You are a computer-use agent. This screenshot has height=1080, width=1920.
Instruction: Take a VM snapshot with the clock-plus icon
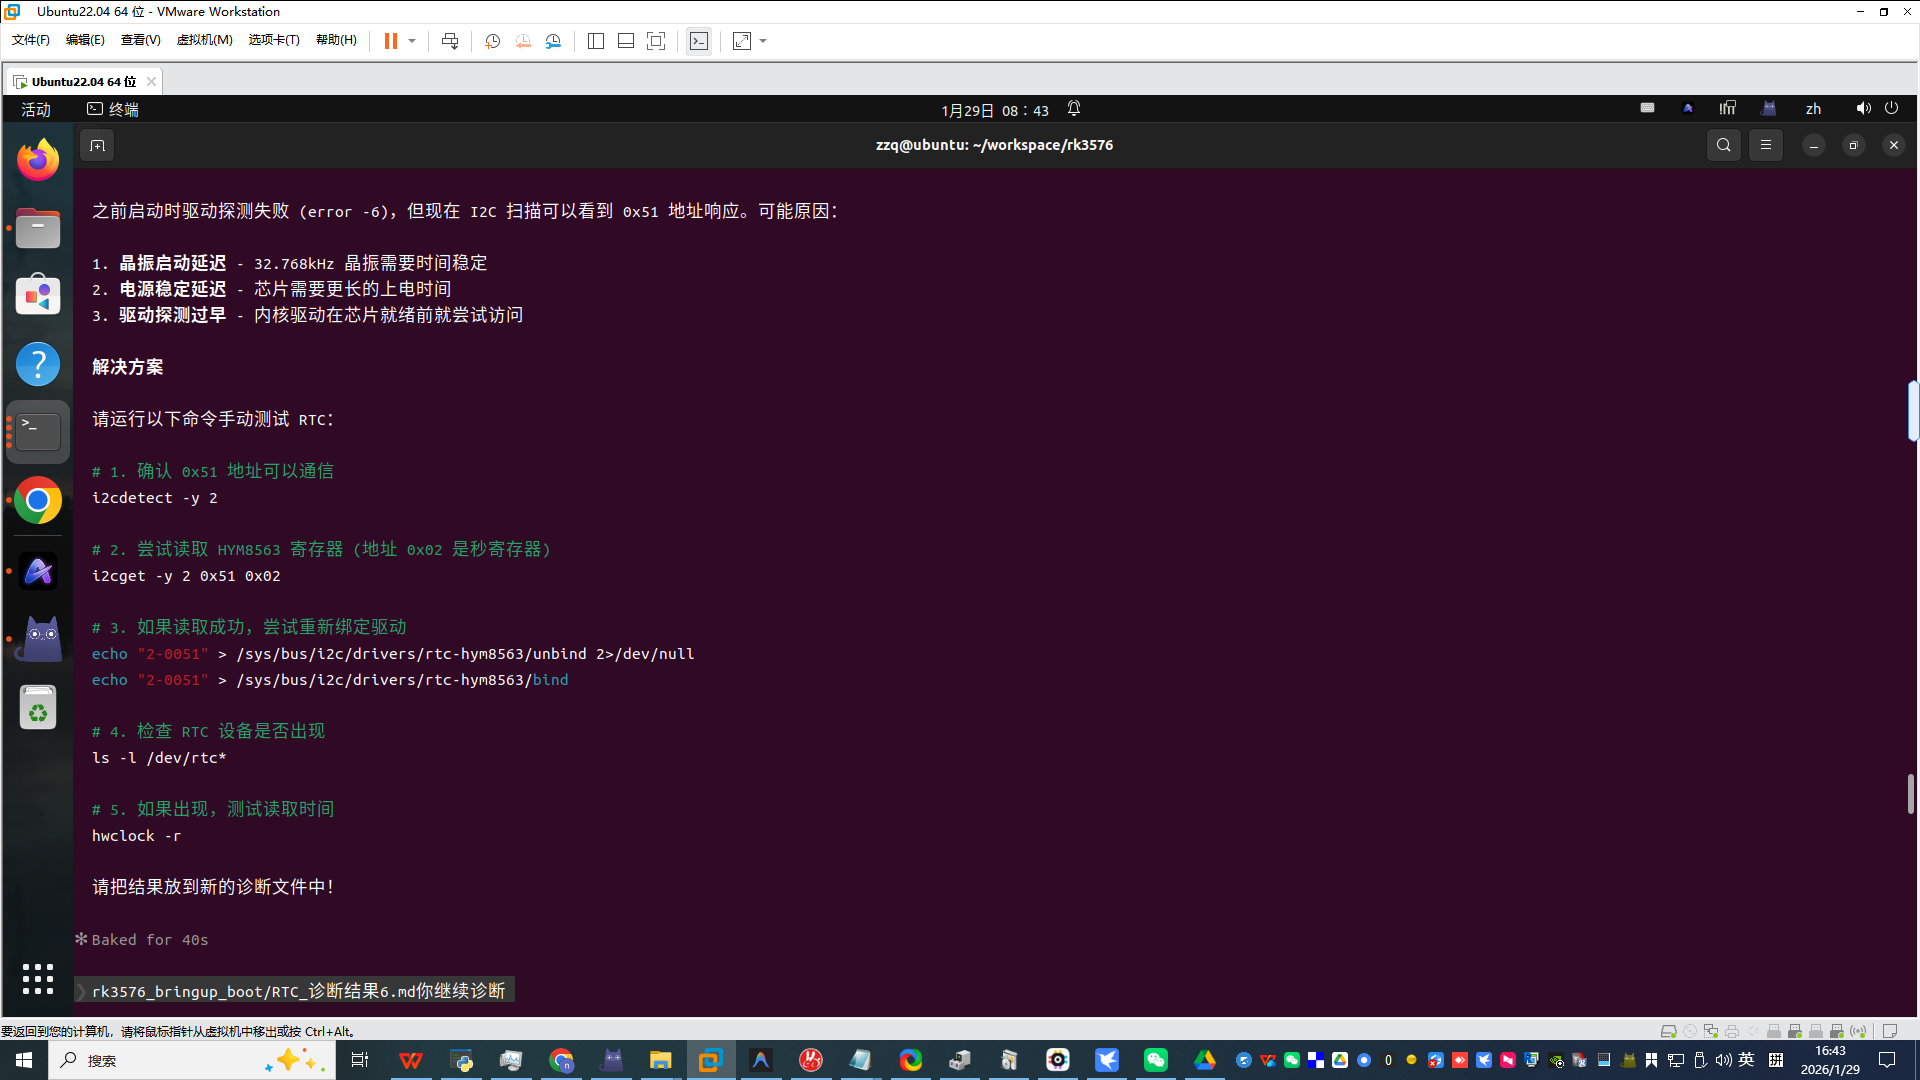492,41
